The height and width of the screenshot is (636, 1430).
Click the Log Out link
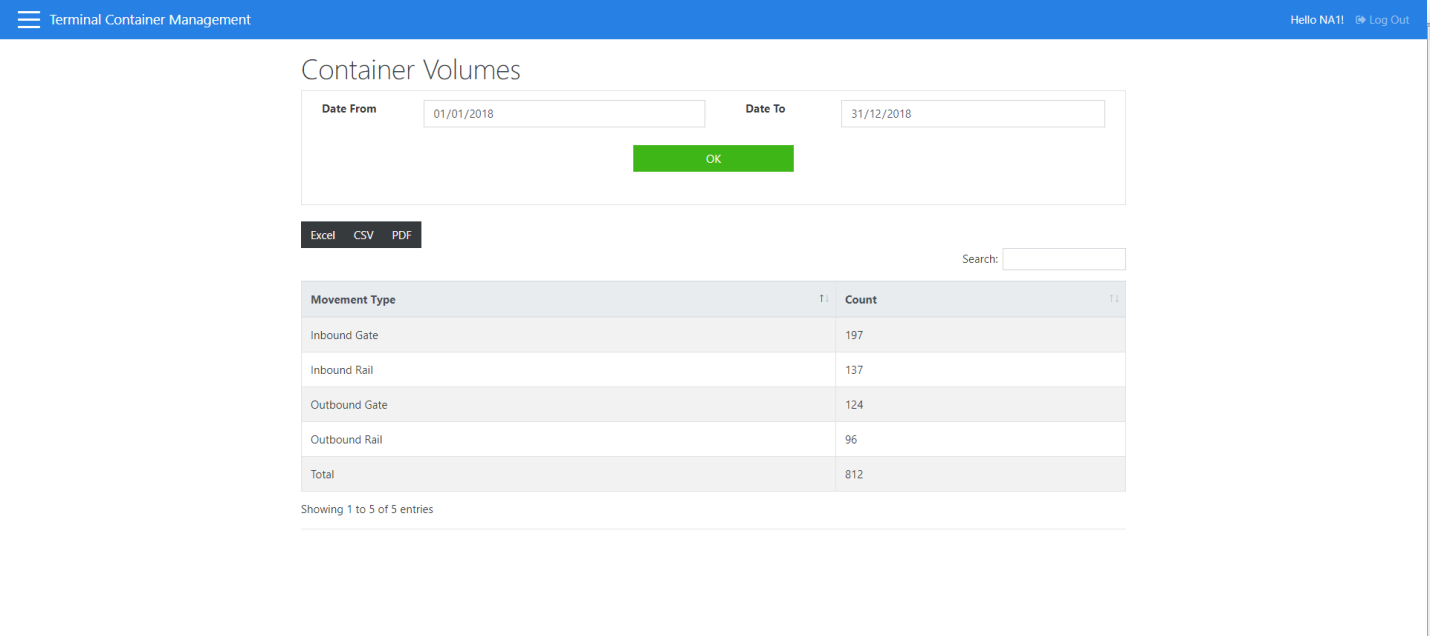coord(1382,20)
